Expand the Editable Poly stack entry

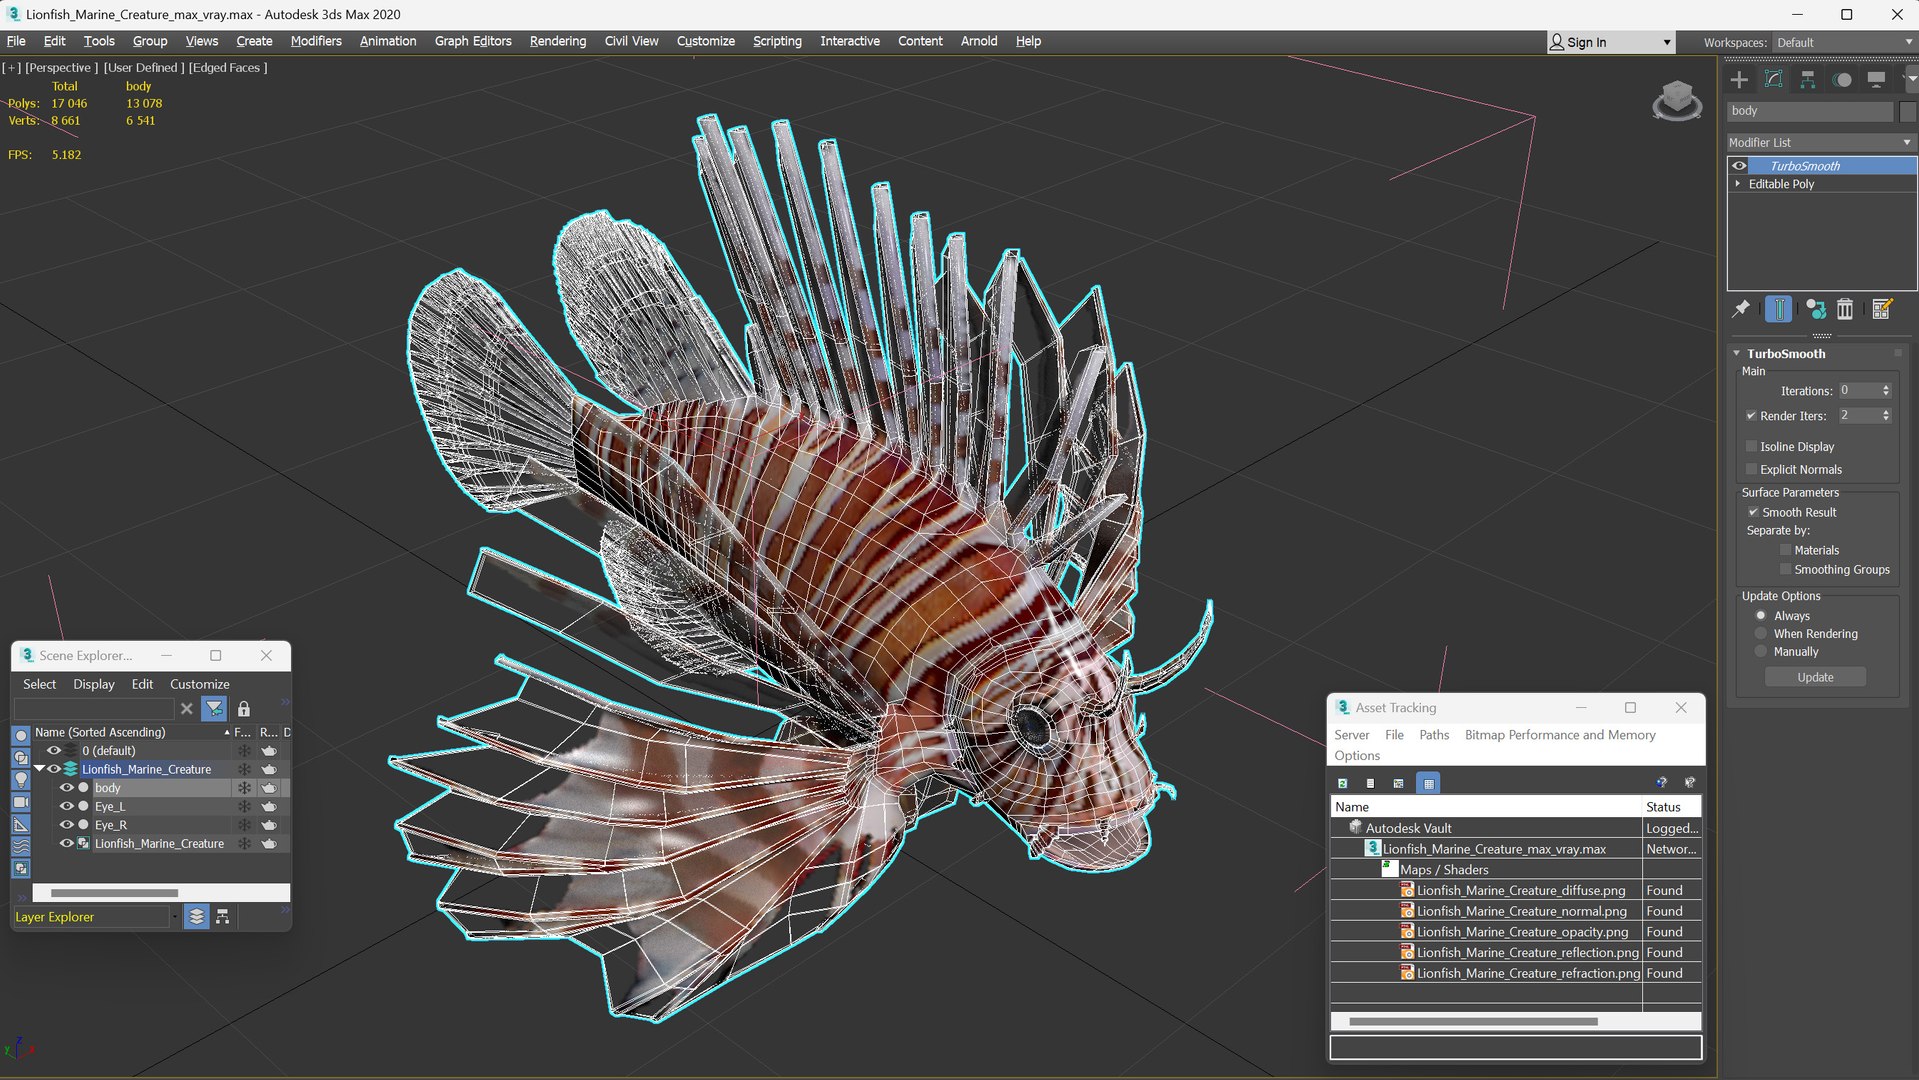coord(1738,184)
